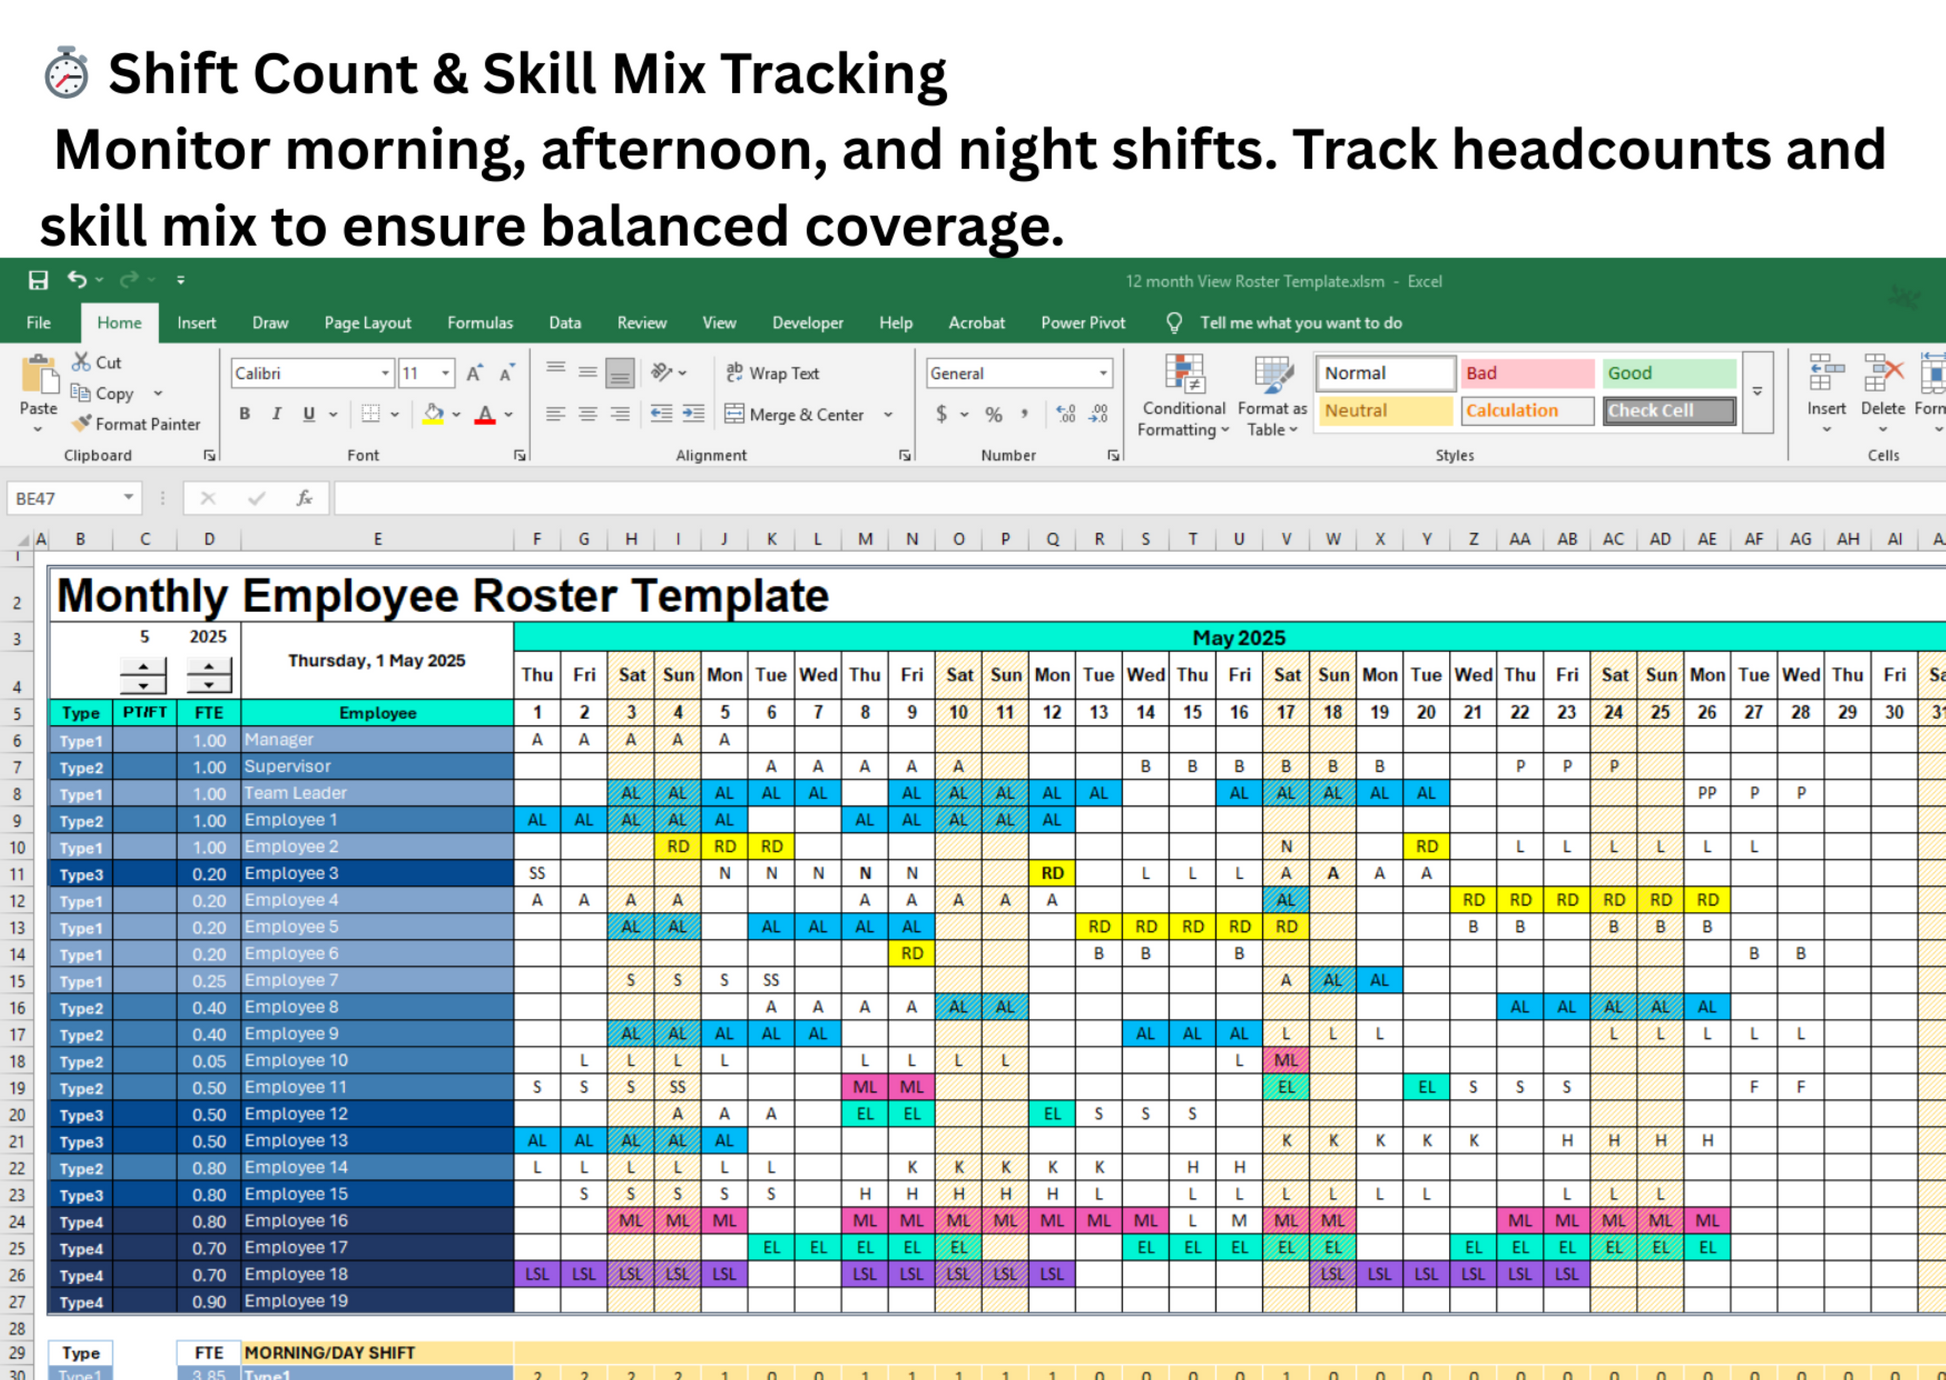This screenshot has width=1946, height=1380.
Task: Apply the Check Cell style
Action: coord(1668,411)
